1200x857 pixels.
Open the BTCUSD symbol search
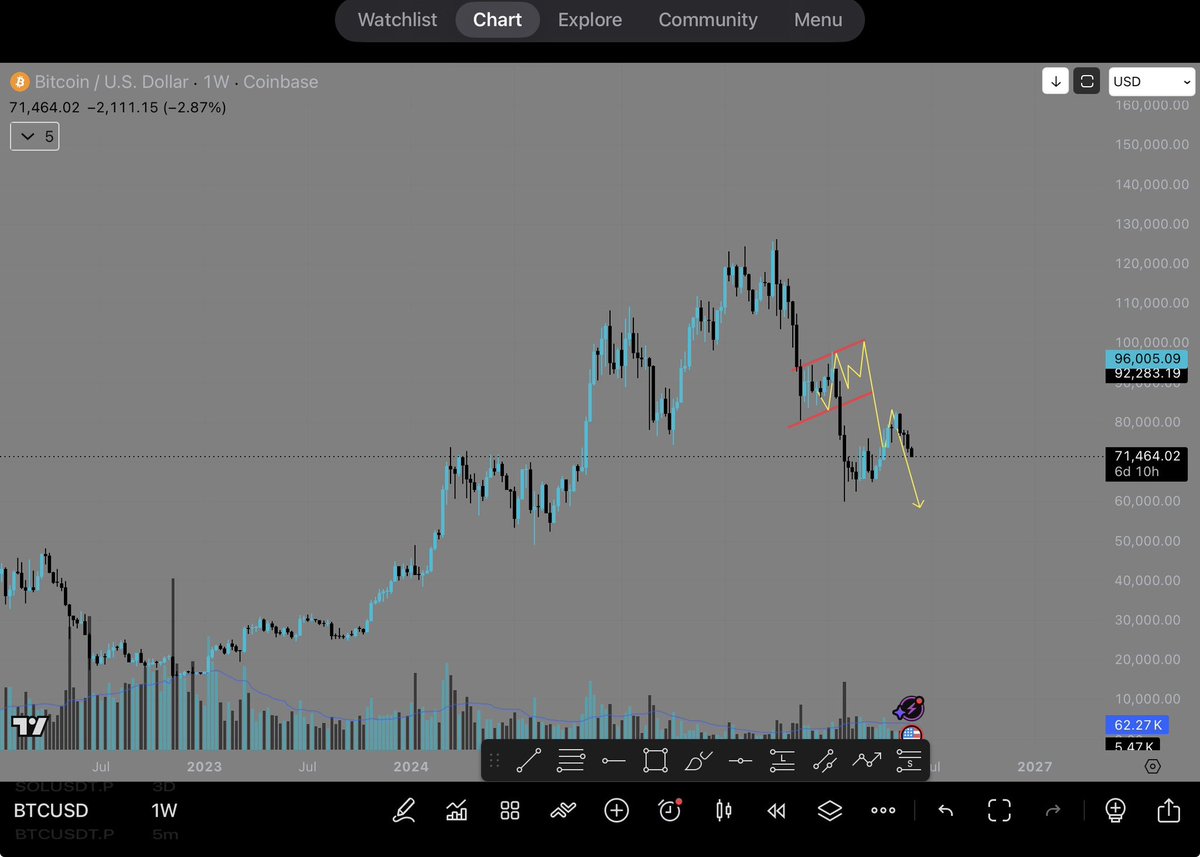(51, 810)
